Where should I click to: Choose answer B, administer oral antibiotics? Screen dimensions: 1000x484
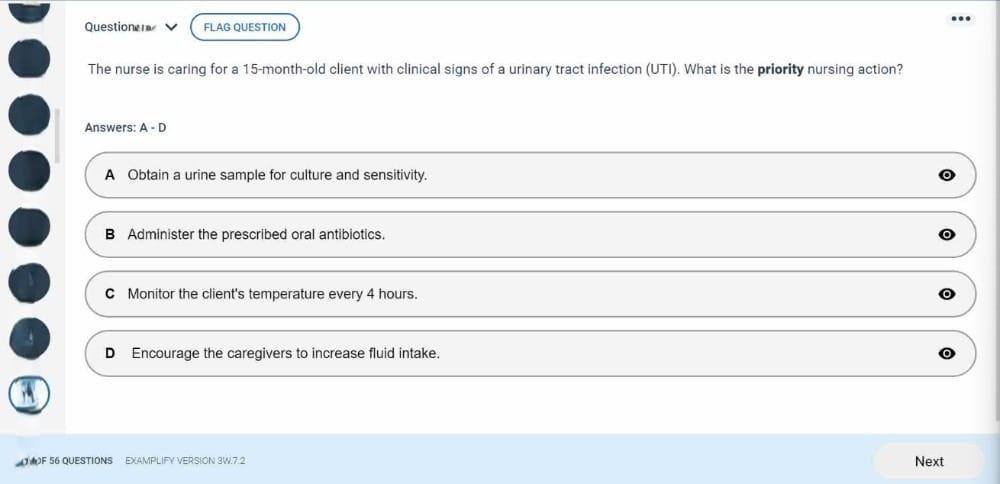[256, 234]
